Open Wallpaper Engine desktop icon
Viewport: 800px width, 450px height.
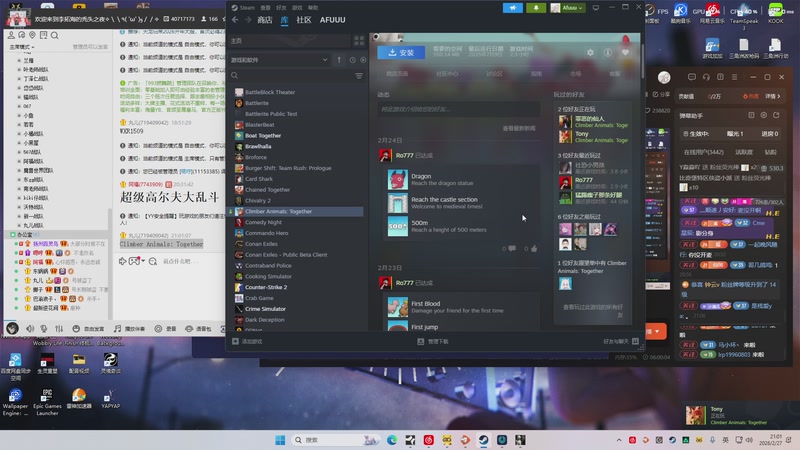tap(15, 402)
